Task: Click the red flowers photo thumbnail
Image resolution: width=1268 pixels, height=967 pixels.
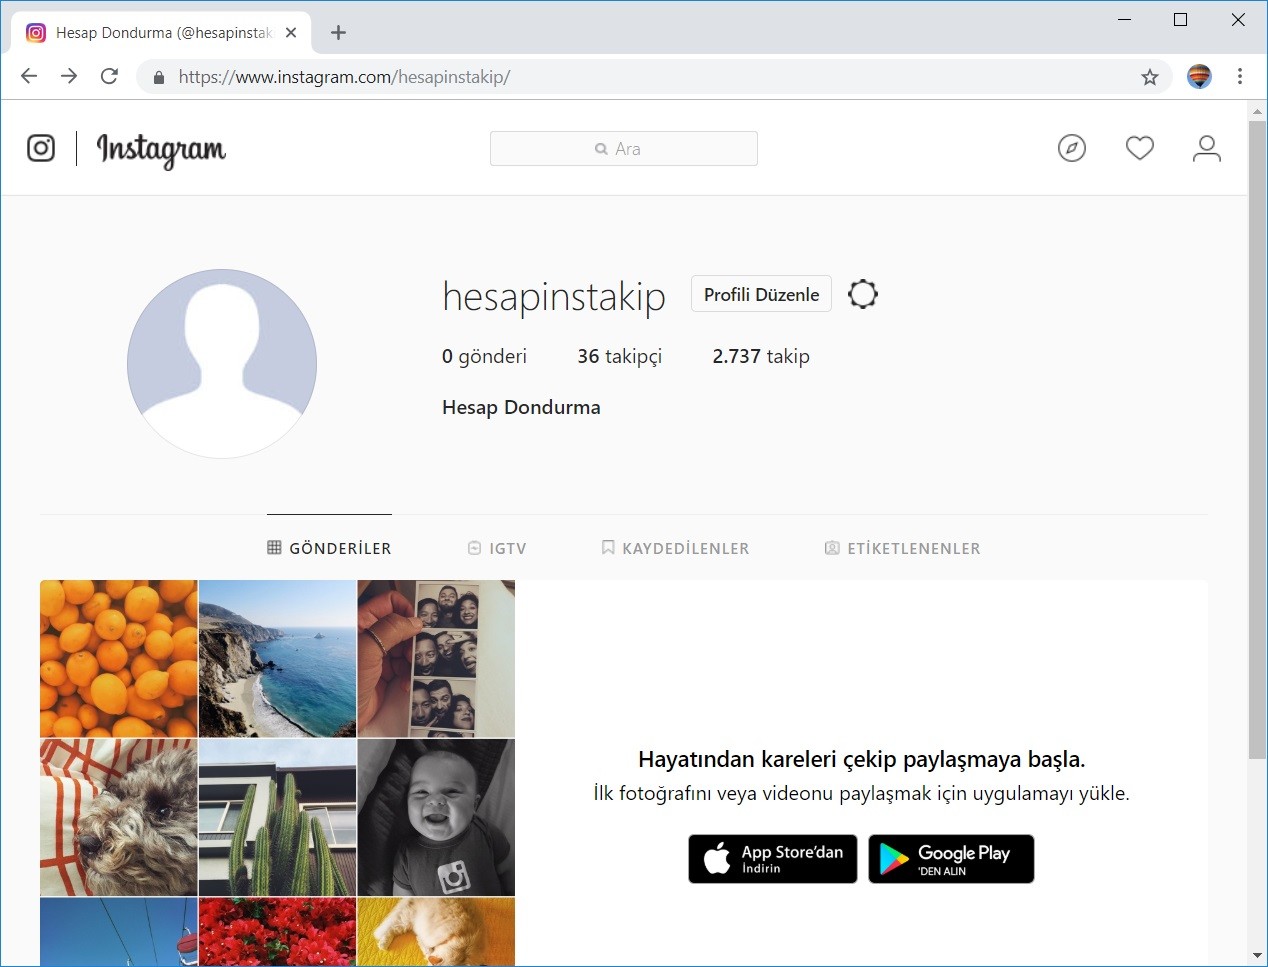Action: tap(277, 932)
